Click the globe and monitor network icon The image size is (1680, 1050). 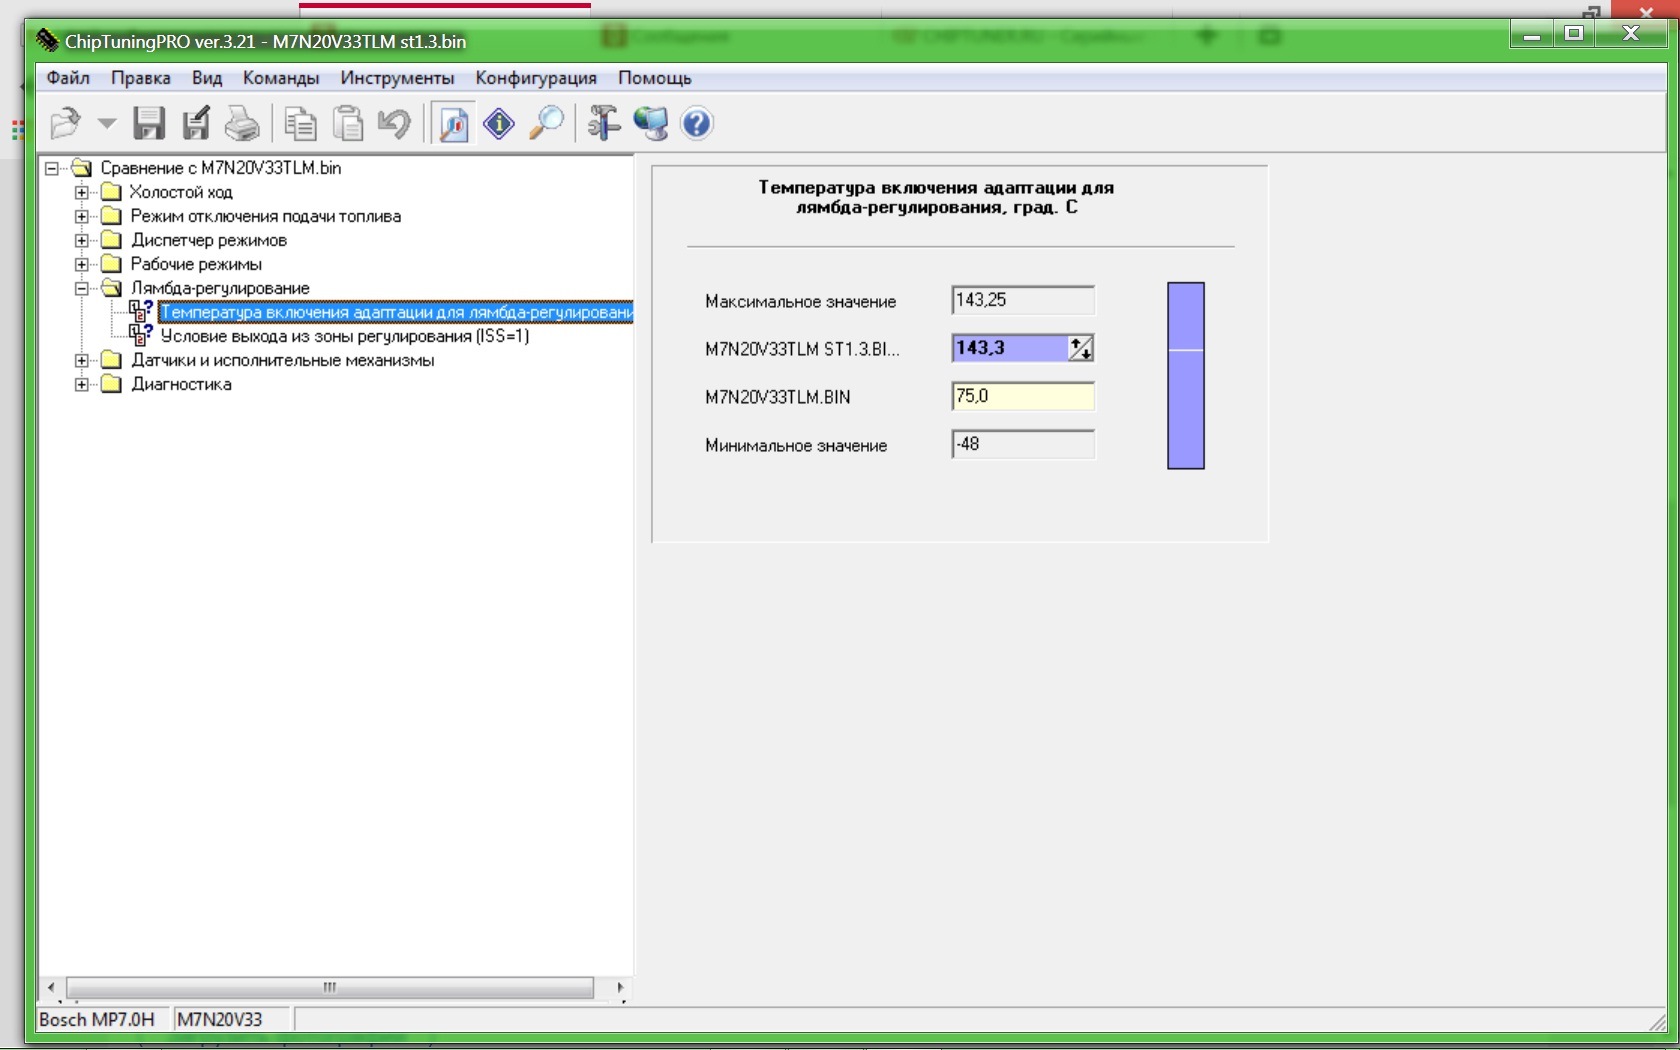650,124
